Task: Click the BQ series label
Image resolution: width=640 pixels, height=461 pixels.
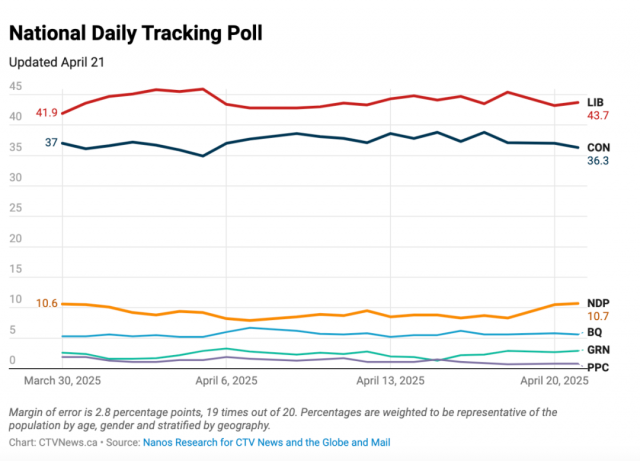Action: (x=595, y=332)
